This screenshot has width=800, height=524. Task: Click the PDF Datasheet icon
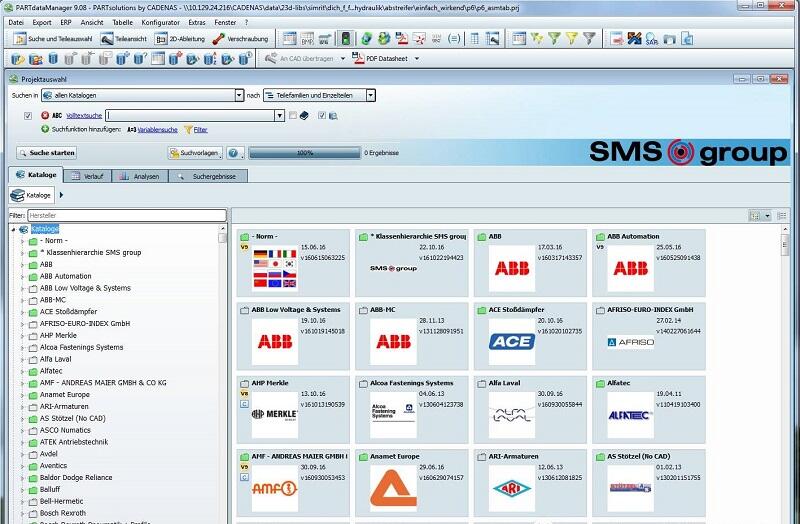(358, 58)
